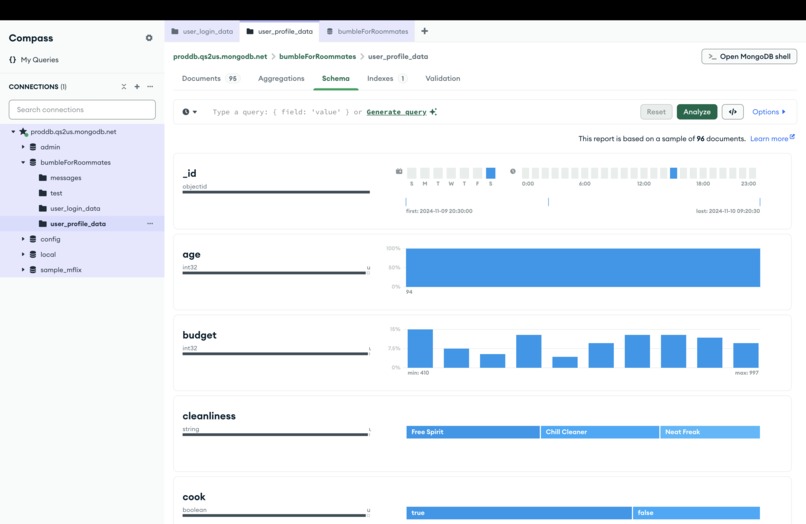The image size is (806, 524).
Task: Click admin database icon
Action: click(x=33, y=147)
